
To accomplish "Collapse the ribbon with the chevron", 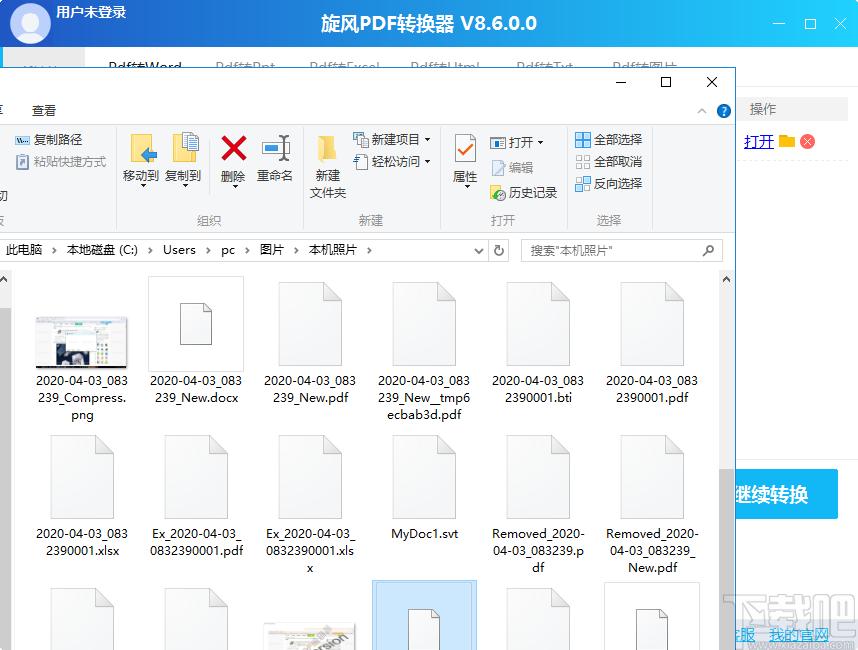I will [x=702, y=111].
